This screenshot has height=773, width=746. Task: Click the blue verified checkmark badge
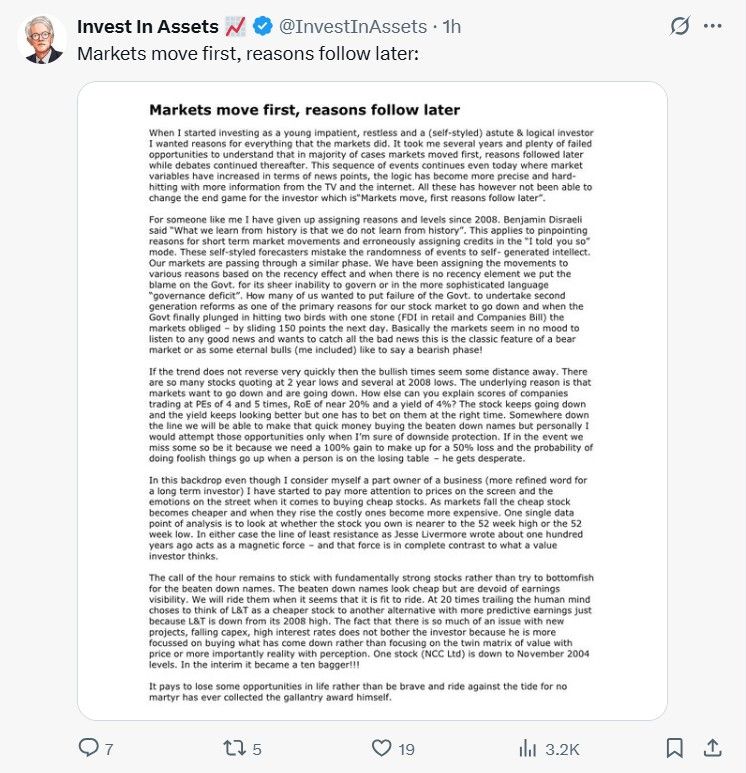[262, 26]
